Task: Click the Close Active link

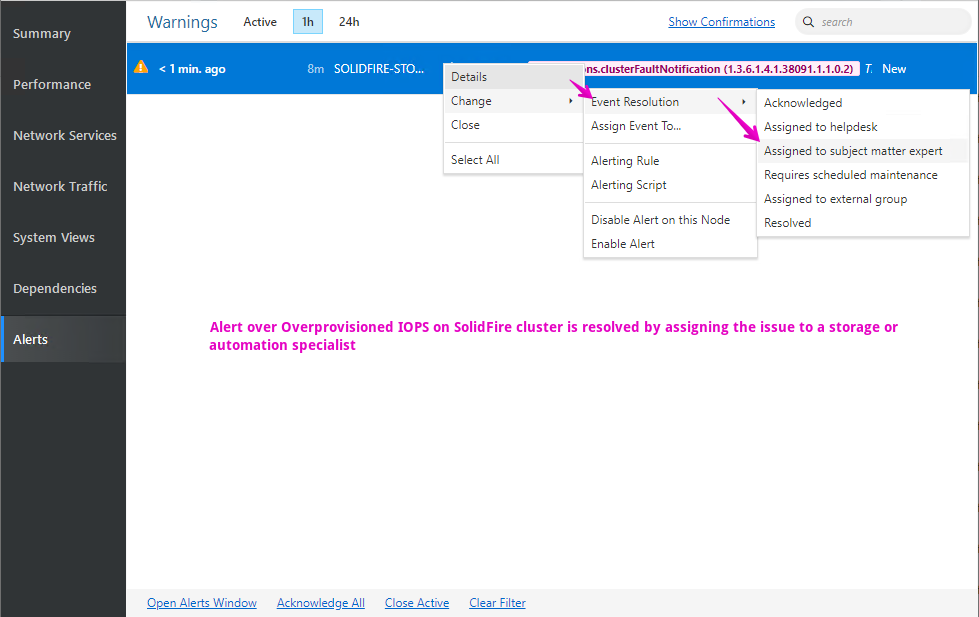Action: pyautogui.click(x=417, y=603)
